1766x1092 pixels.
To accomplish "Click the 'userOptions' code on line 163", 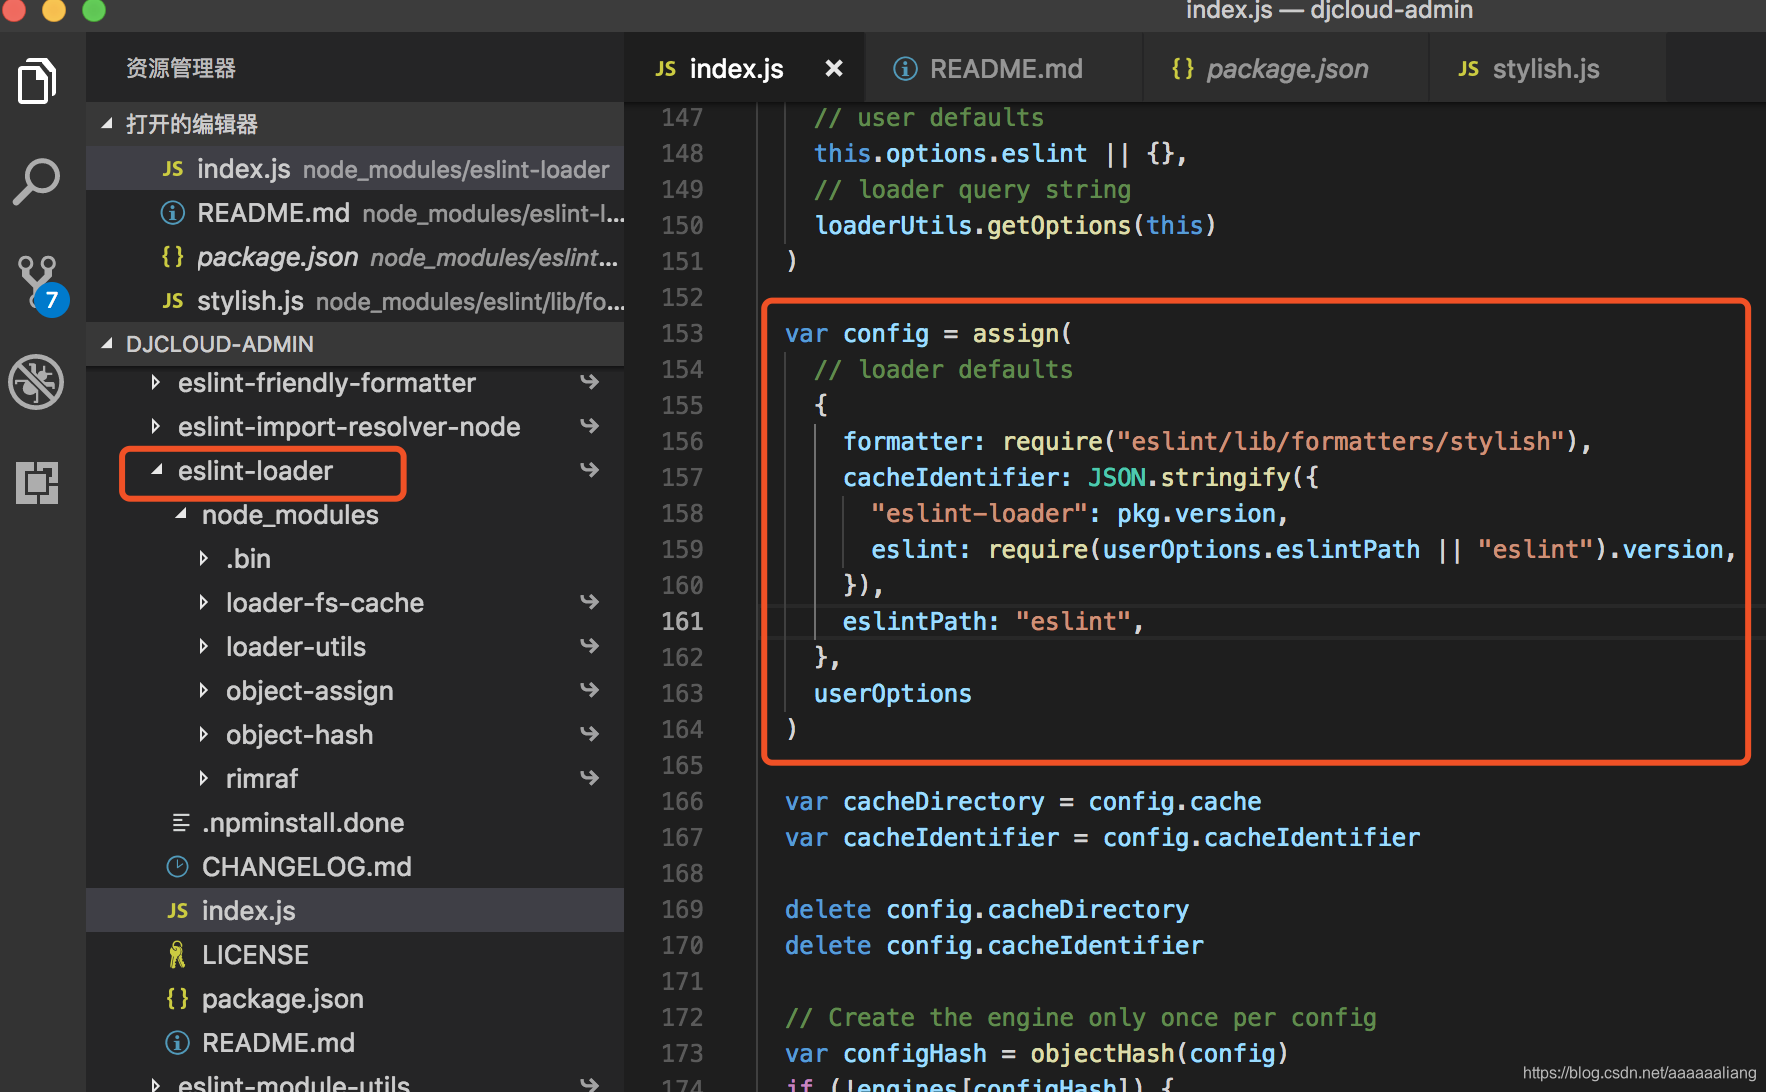I will pos(893,693).
